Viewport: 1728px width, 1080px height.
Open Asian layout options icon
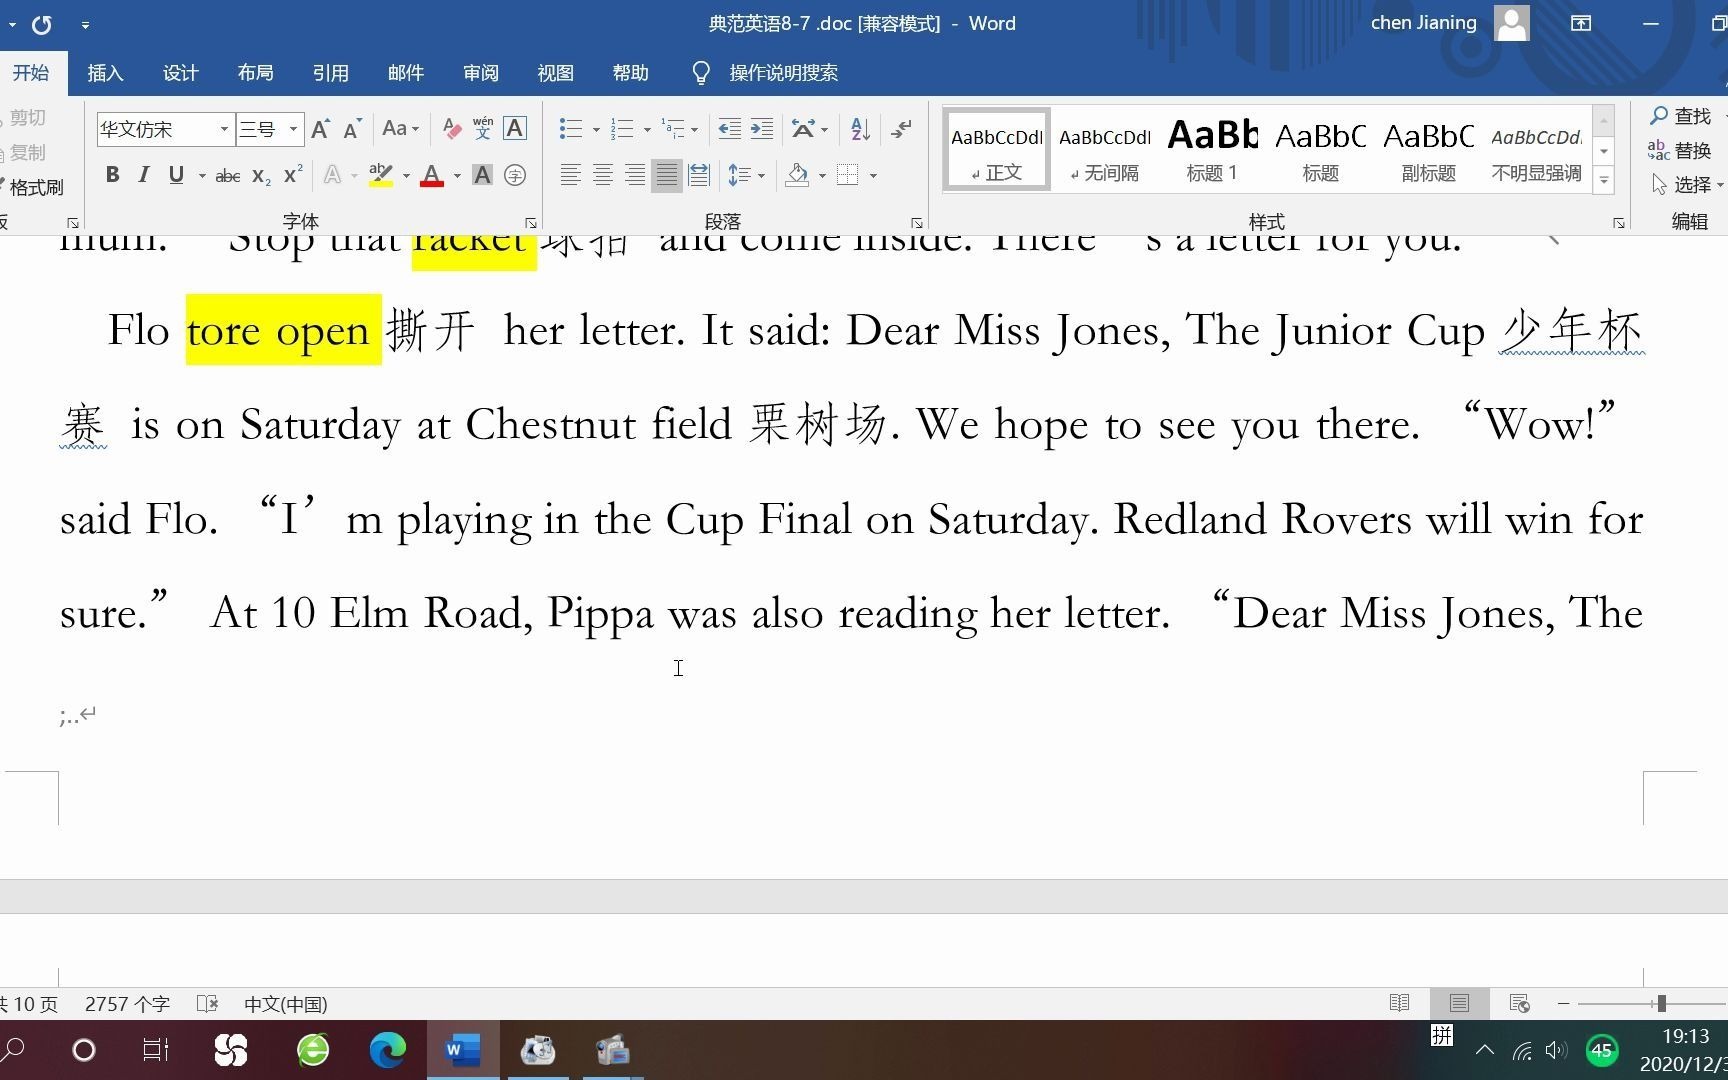click(x=803, y=129)
